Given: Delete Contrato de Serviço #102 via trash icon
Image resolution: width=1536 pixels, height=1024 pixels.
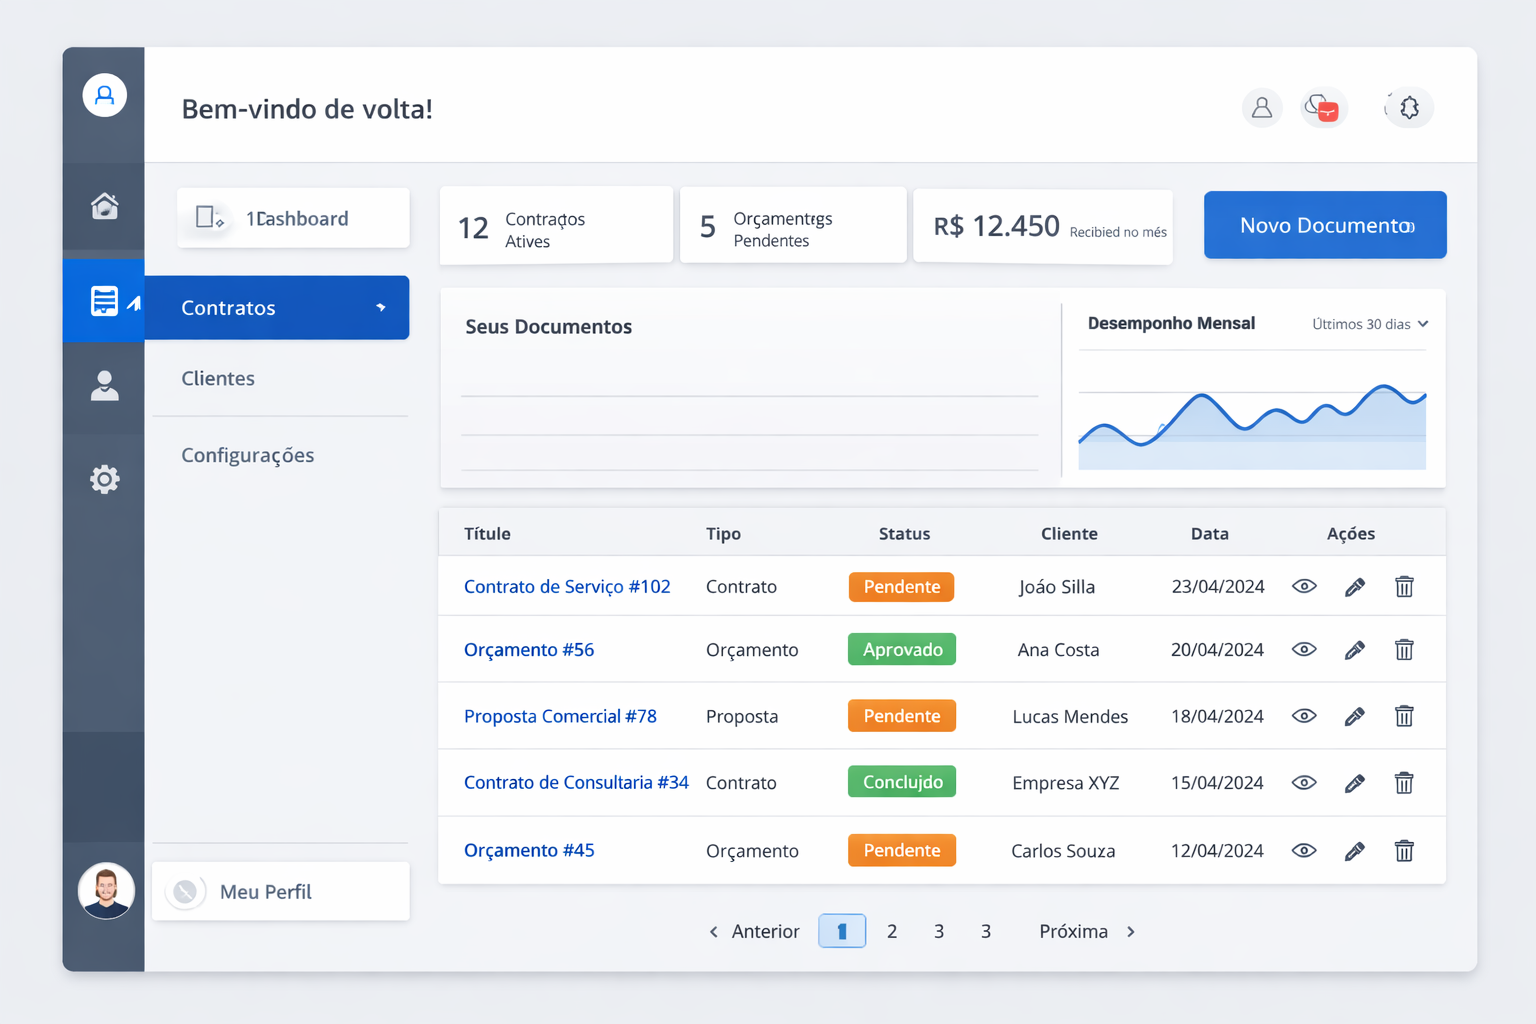Looking at the screenshot, I should [1404, 587].
